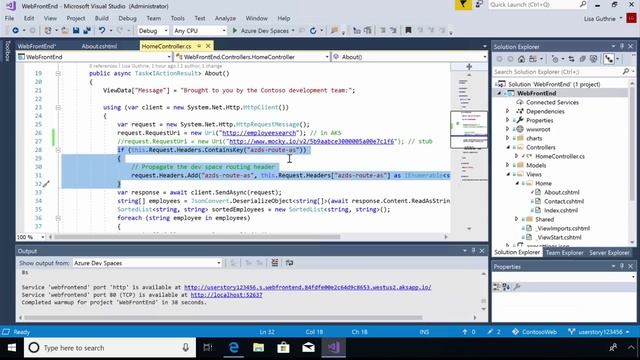Open the Debug menu
The width and height of the screenshot is (640, 360).
[x=127, y=18]
